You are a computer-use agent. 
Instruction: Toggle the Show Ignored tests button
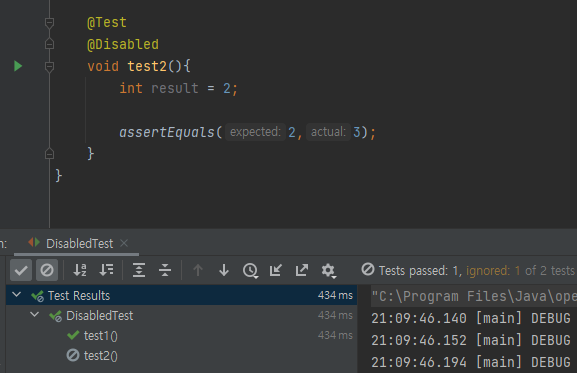(x=47, y=270)
